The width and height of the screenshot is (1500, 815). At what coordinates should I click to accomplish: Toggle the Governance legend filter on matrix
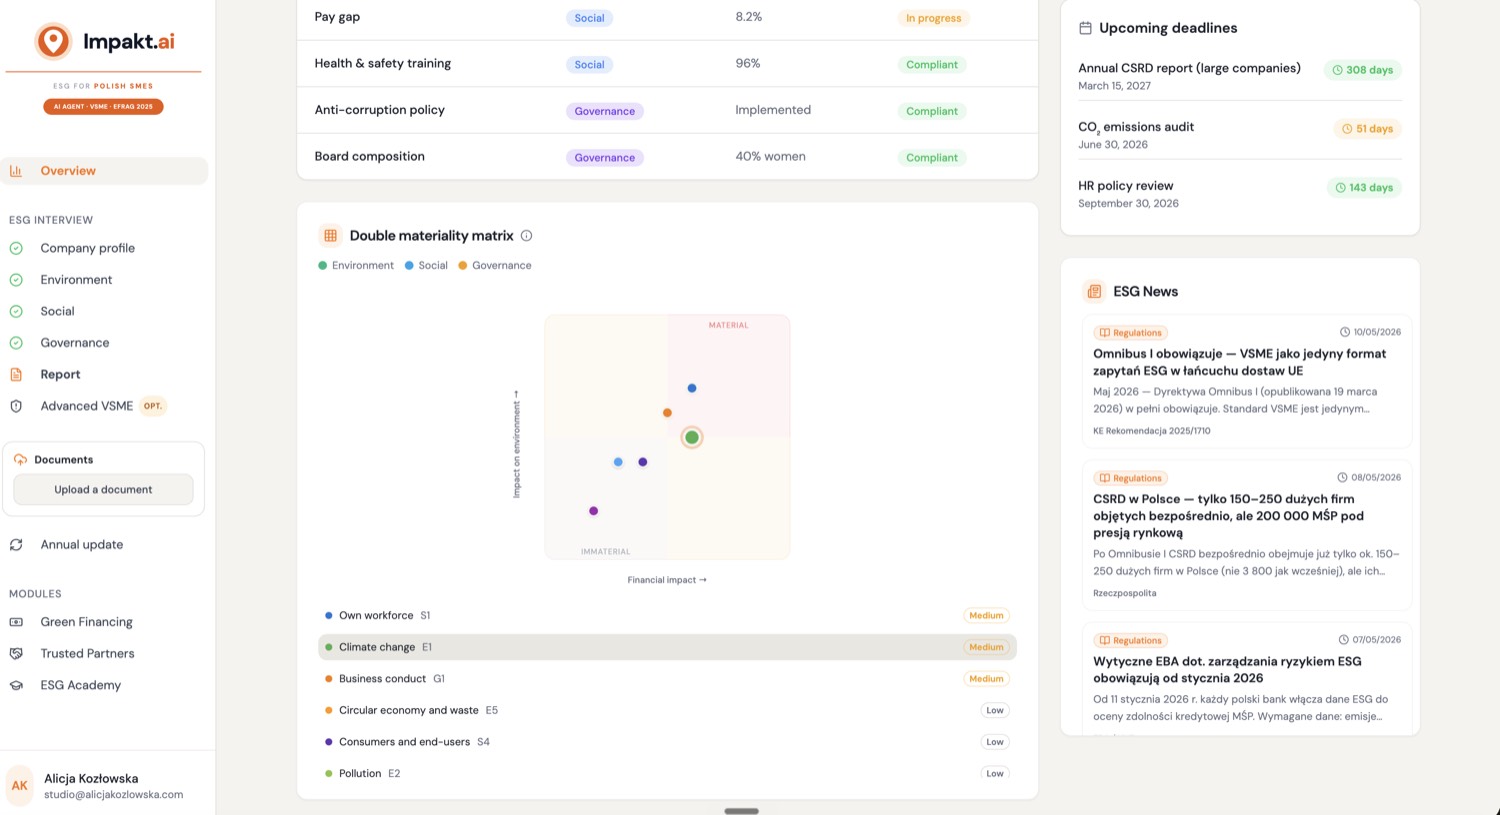495,266
